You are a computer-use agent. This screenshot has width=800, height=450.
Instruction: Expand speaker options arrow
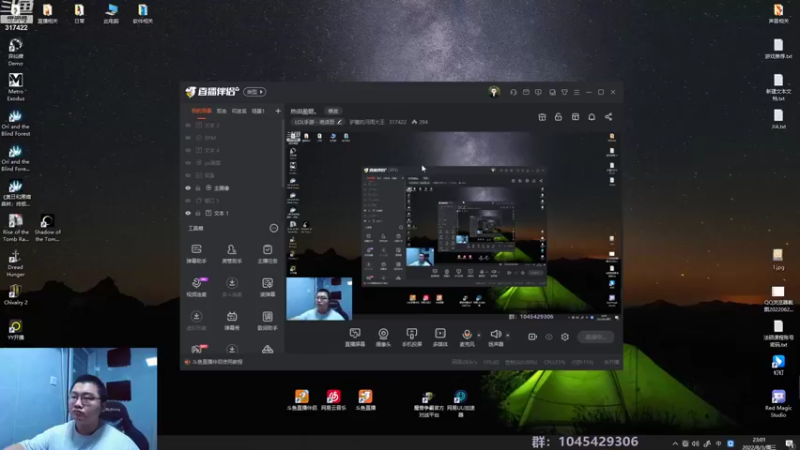[507, 335]
